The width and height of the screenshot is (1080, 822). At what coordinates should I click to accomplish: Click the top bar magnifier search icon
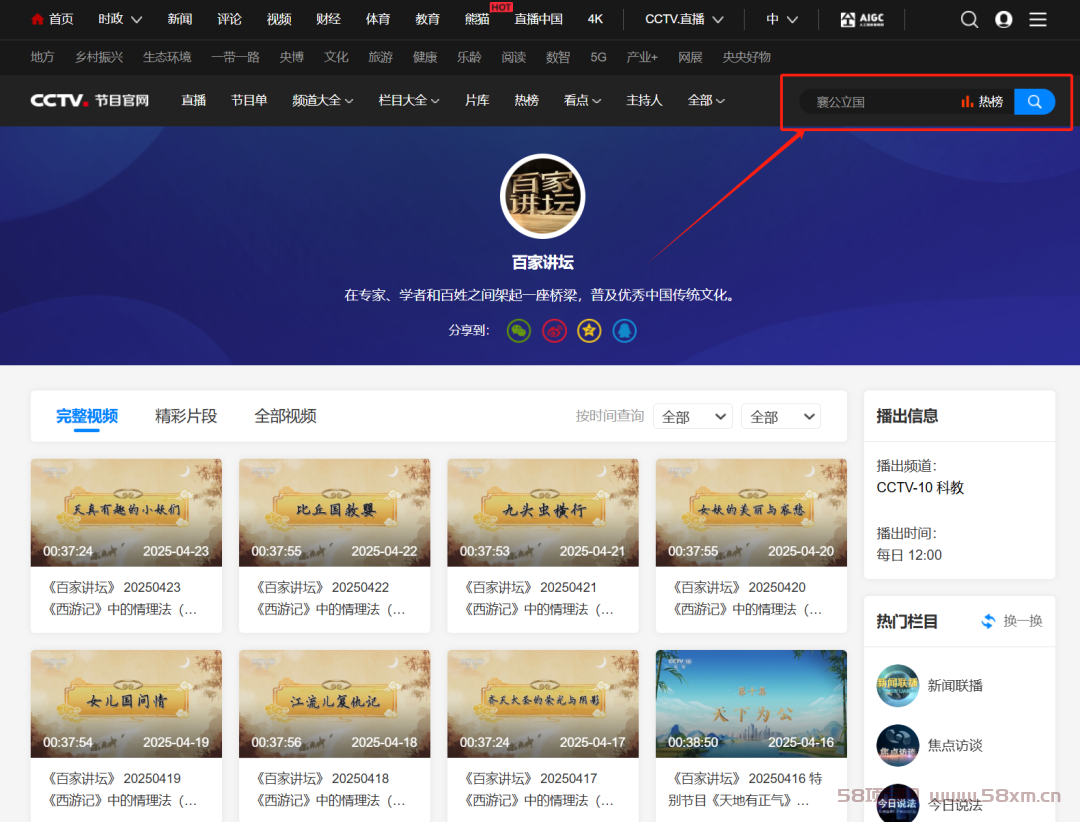click(x=969, y=19)
